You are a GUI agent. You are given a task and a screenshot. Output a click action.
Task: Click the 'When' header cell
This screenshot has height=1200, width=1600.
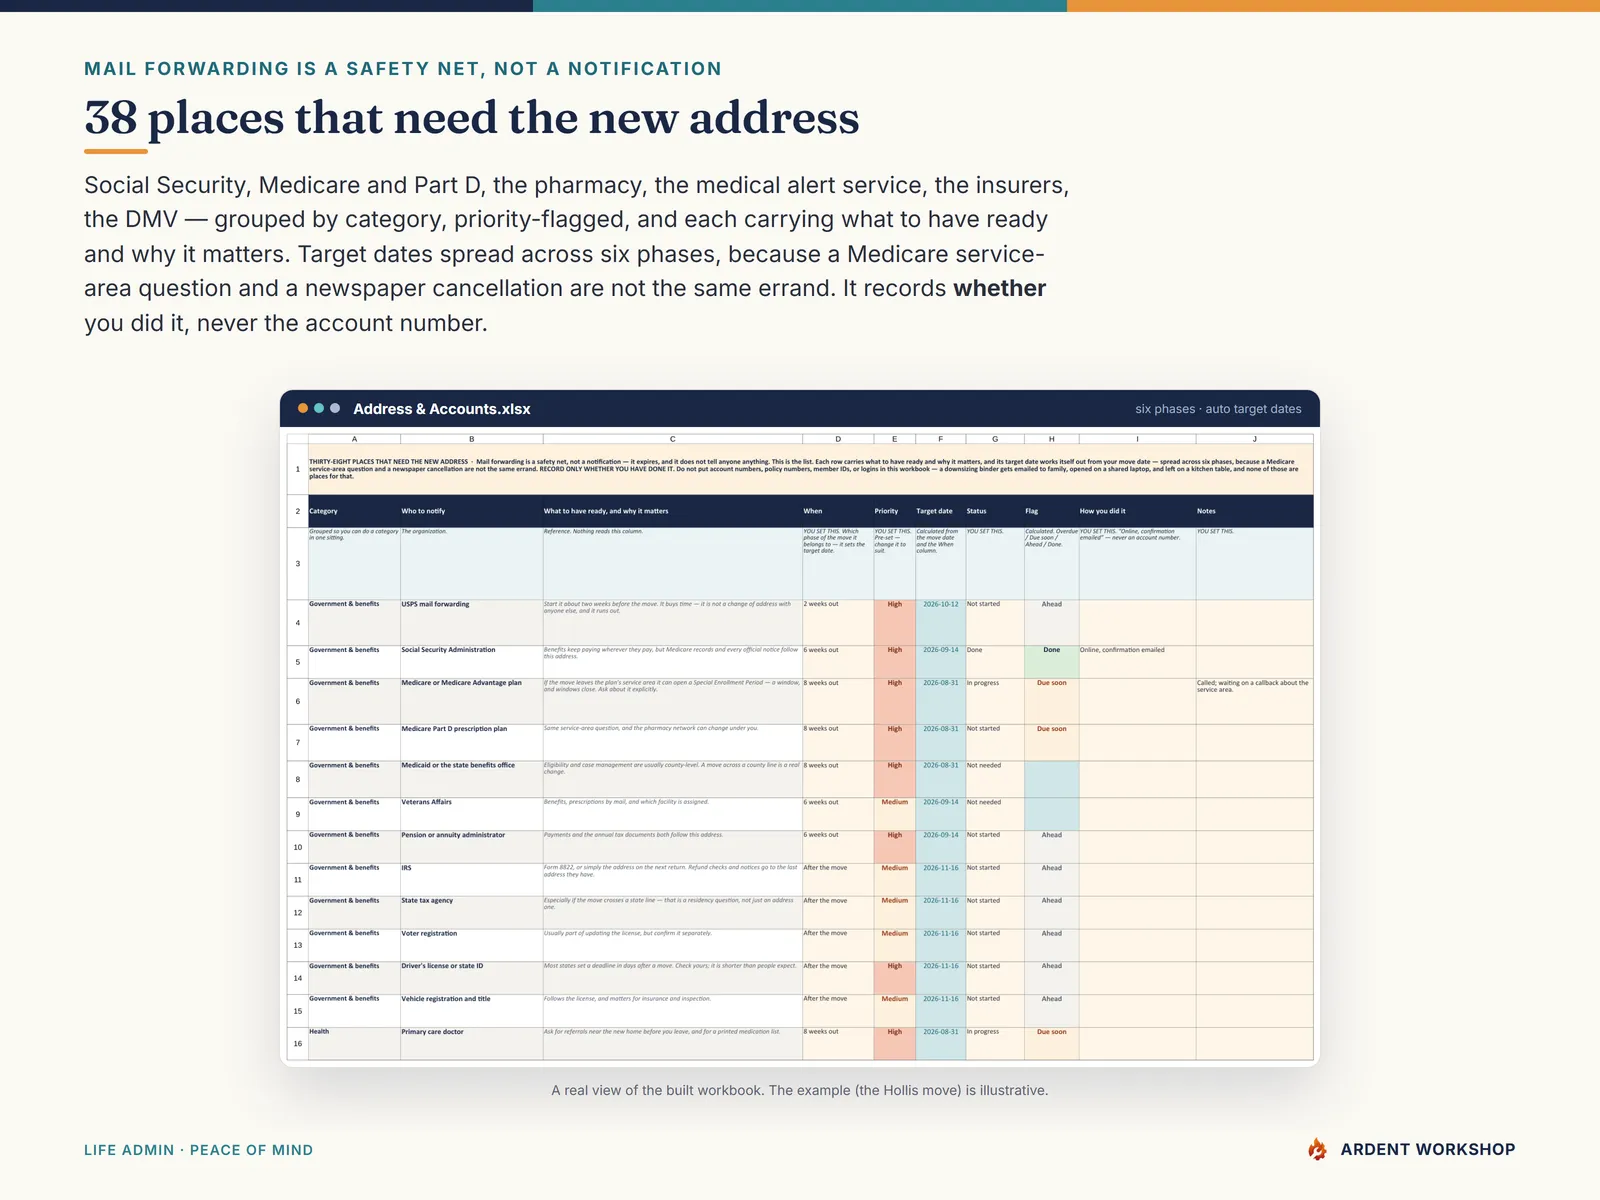(838, 511)
